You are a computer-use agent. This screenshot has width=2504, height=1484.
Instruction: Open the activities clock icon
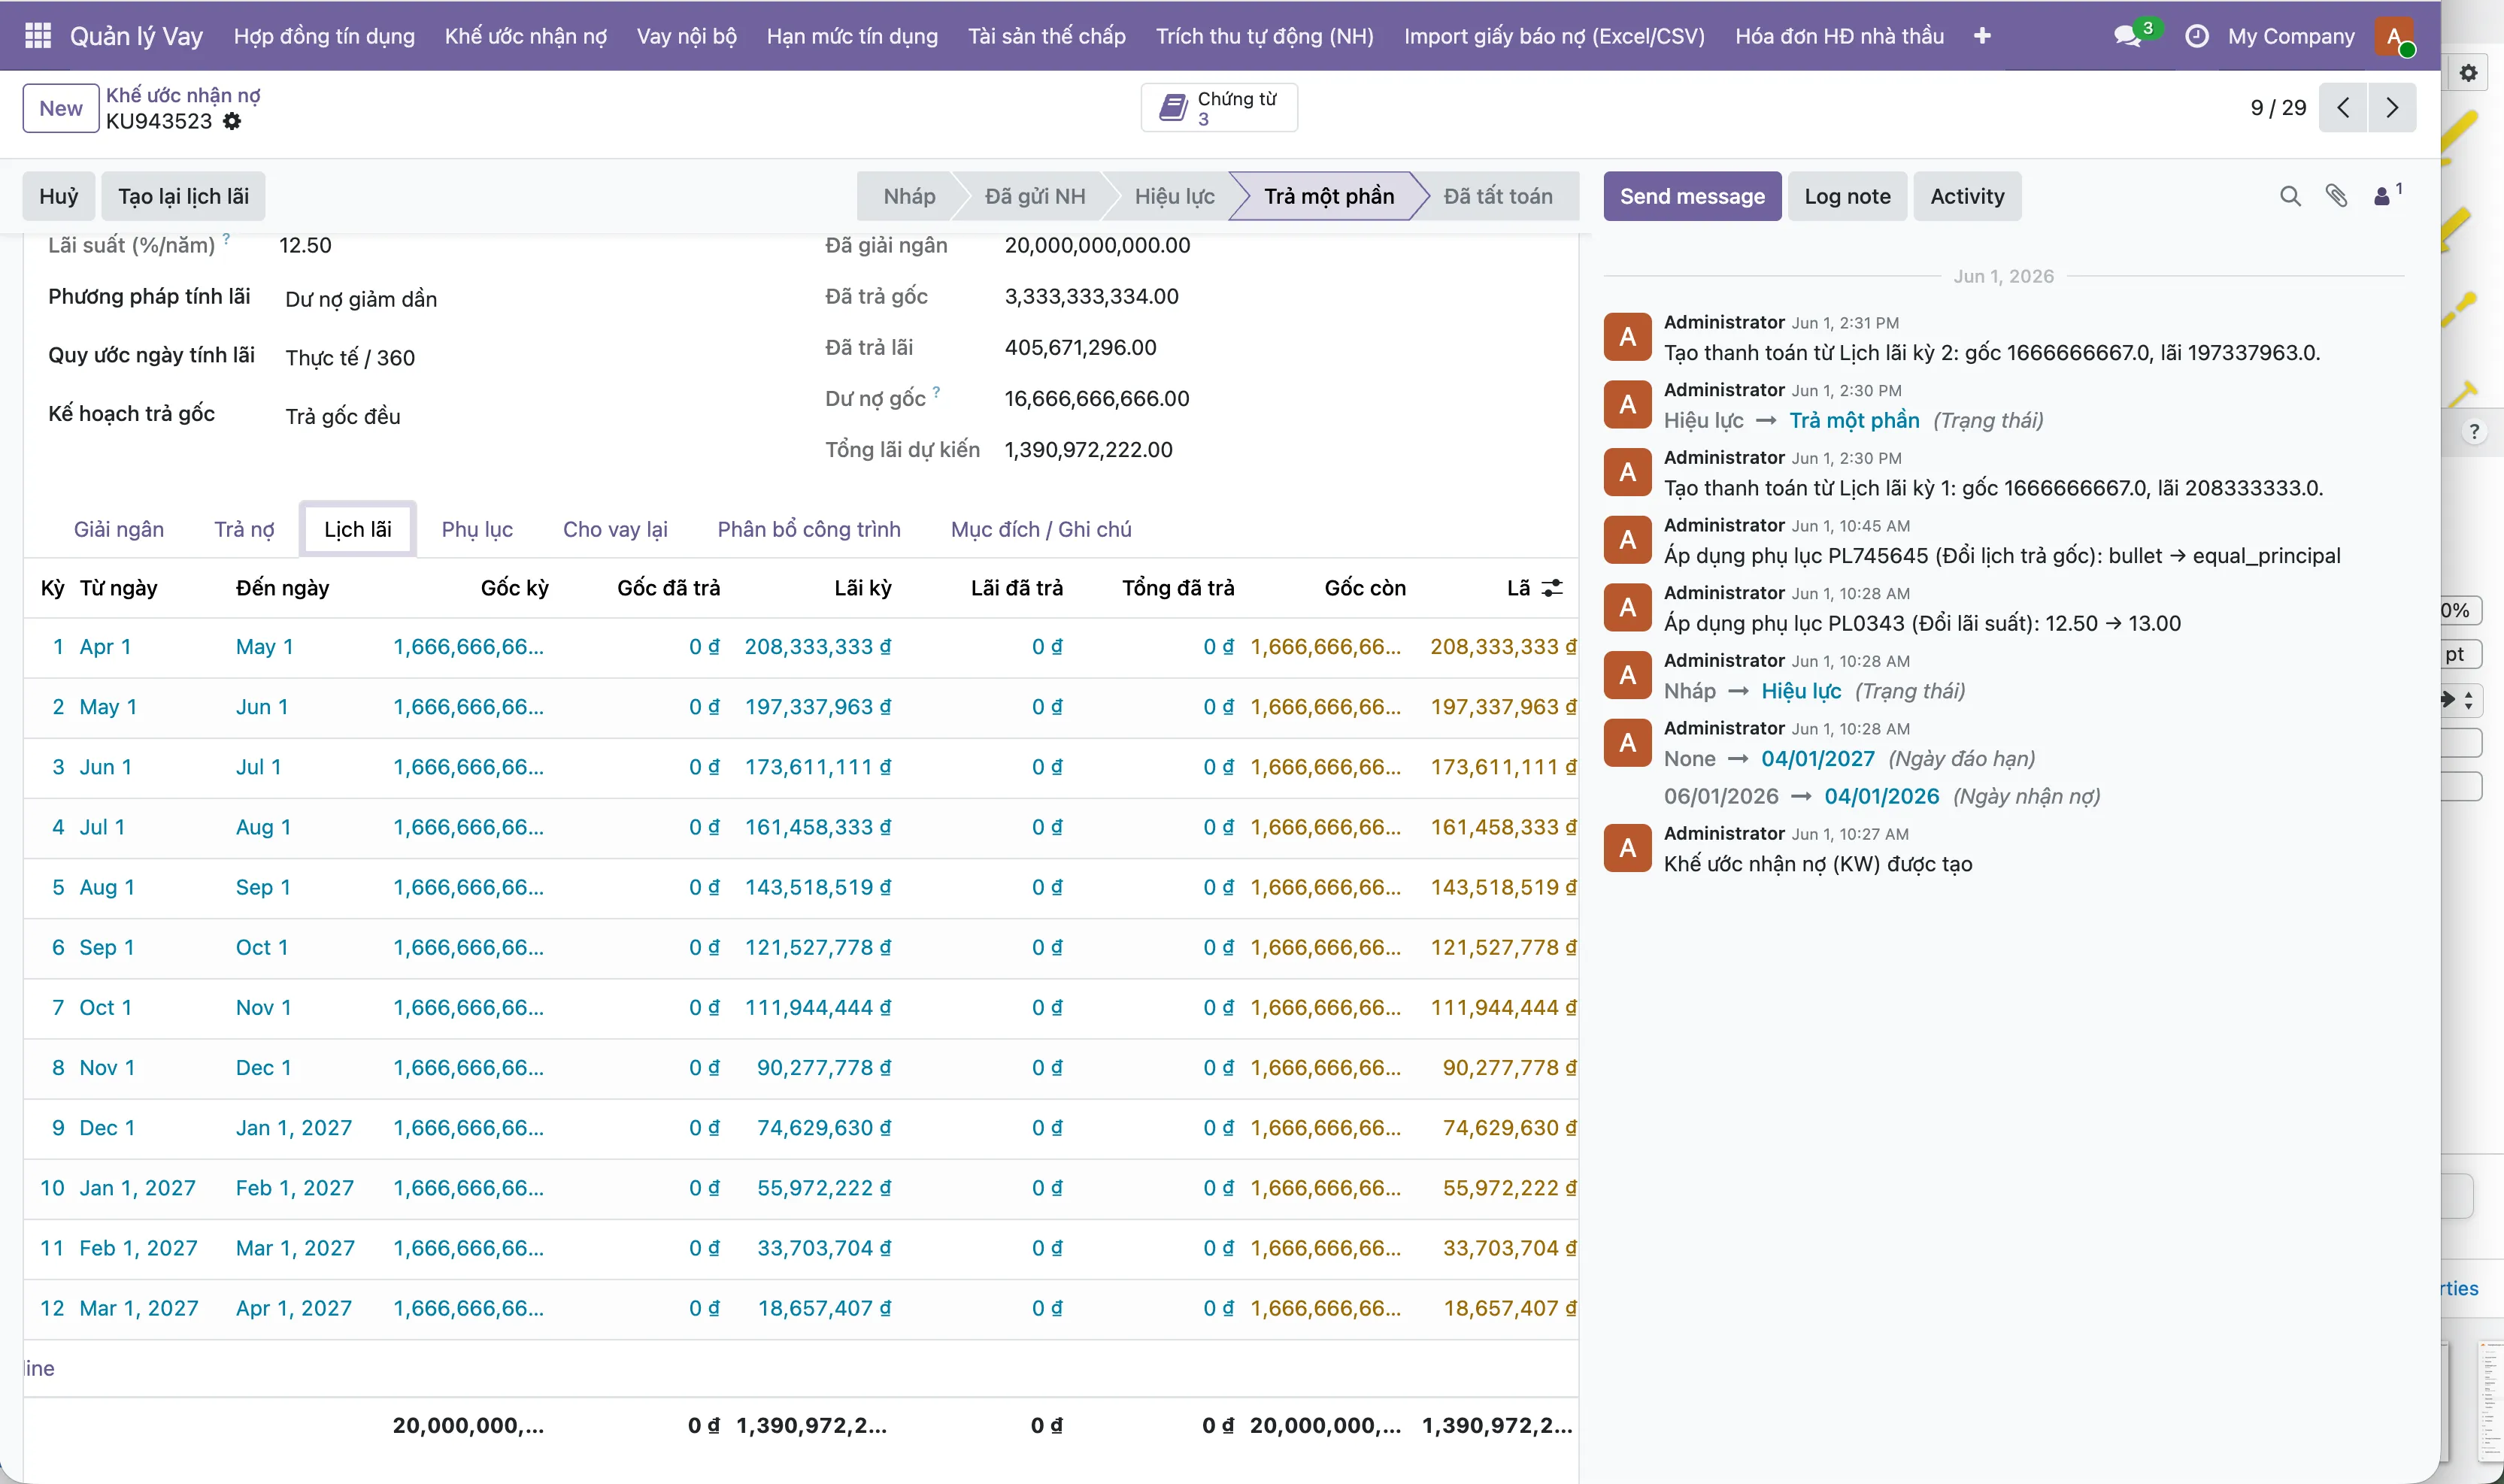(2196, 36)
